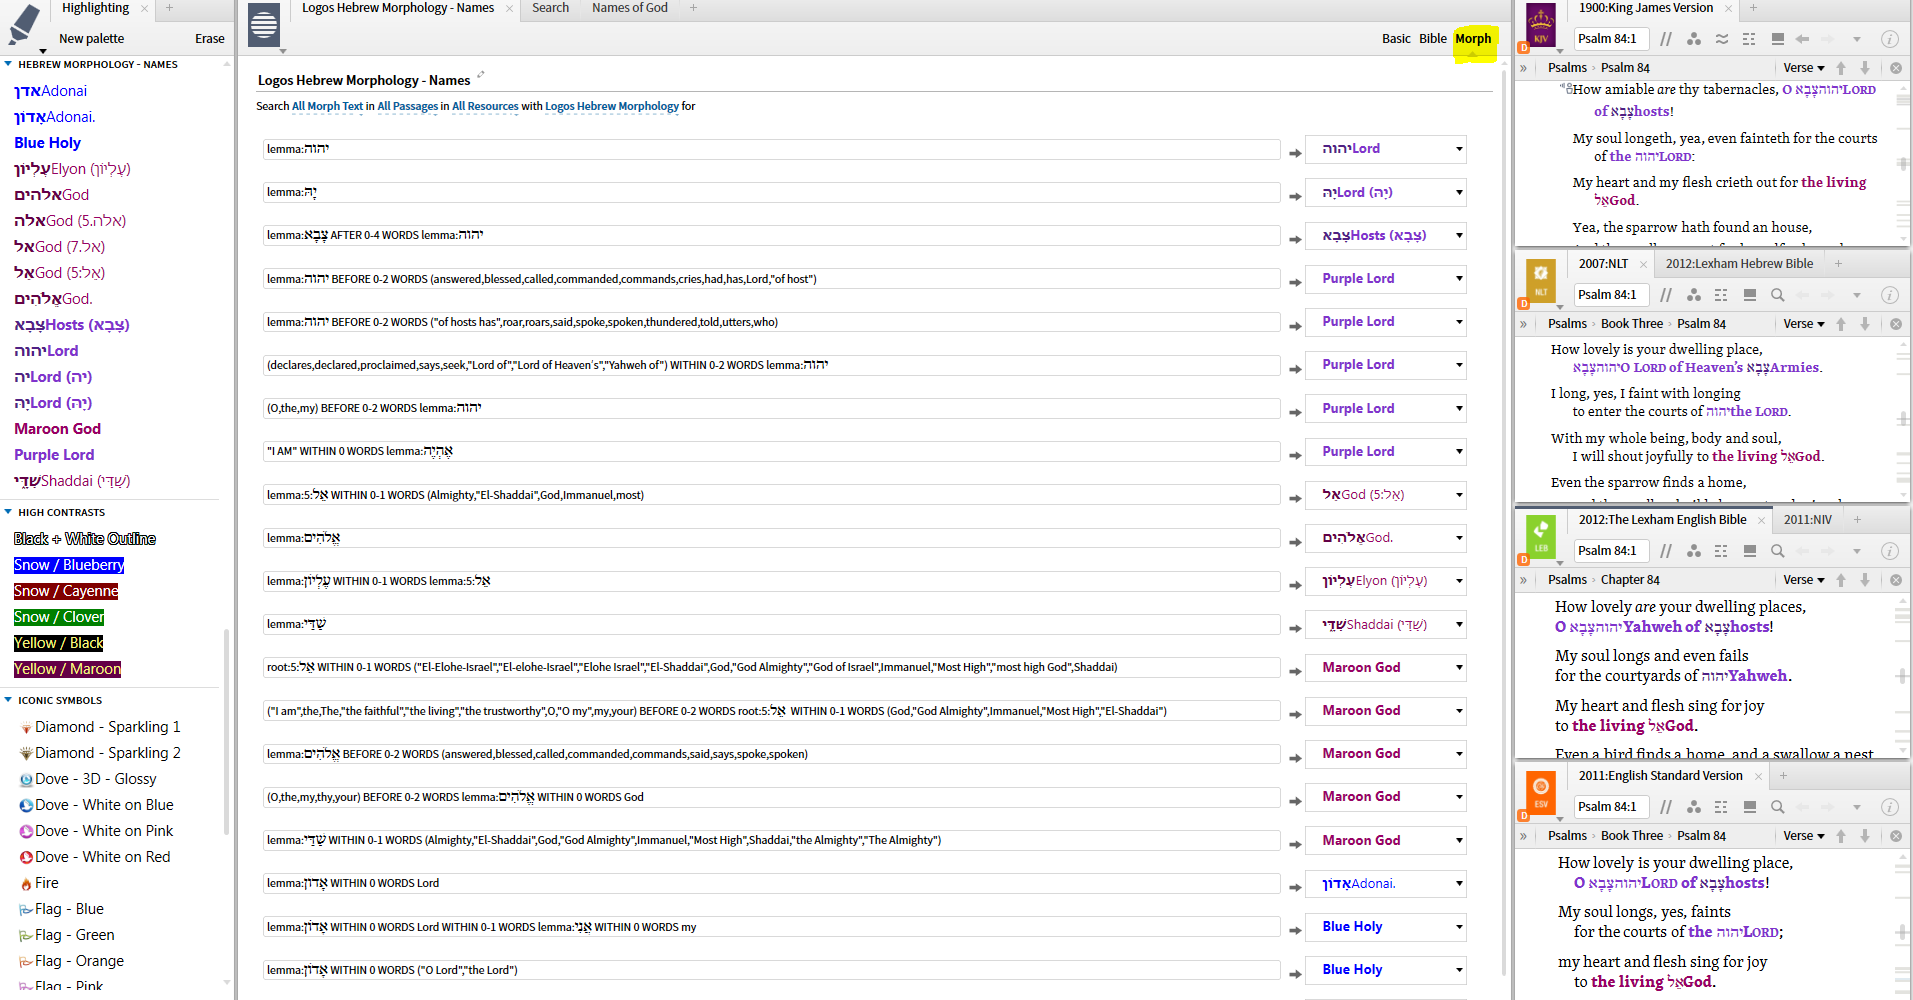Select the Basic search type
Image resolution: width=1913 pixels, height=1000 pixels.
click(1396, 39)
